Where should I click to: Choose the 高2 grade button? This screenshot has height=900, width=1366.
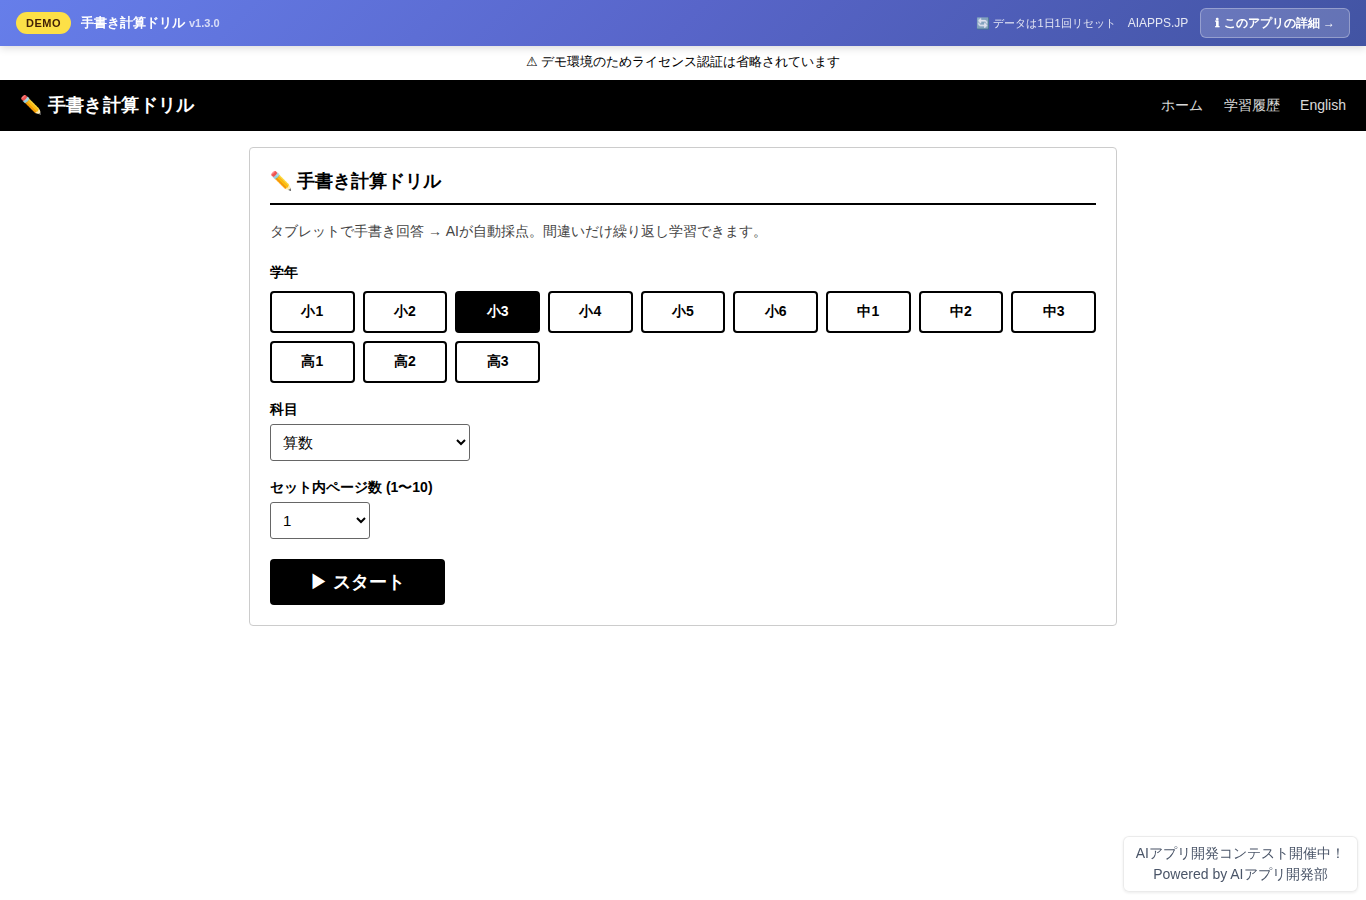[x=405, y=362]
